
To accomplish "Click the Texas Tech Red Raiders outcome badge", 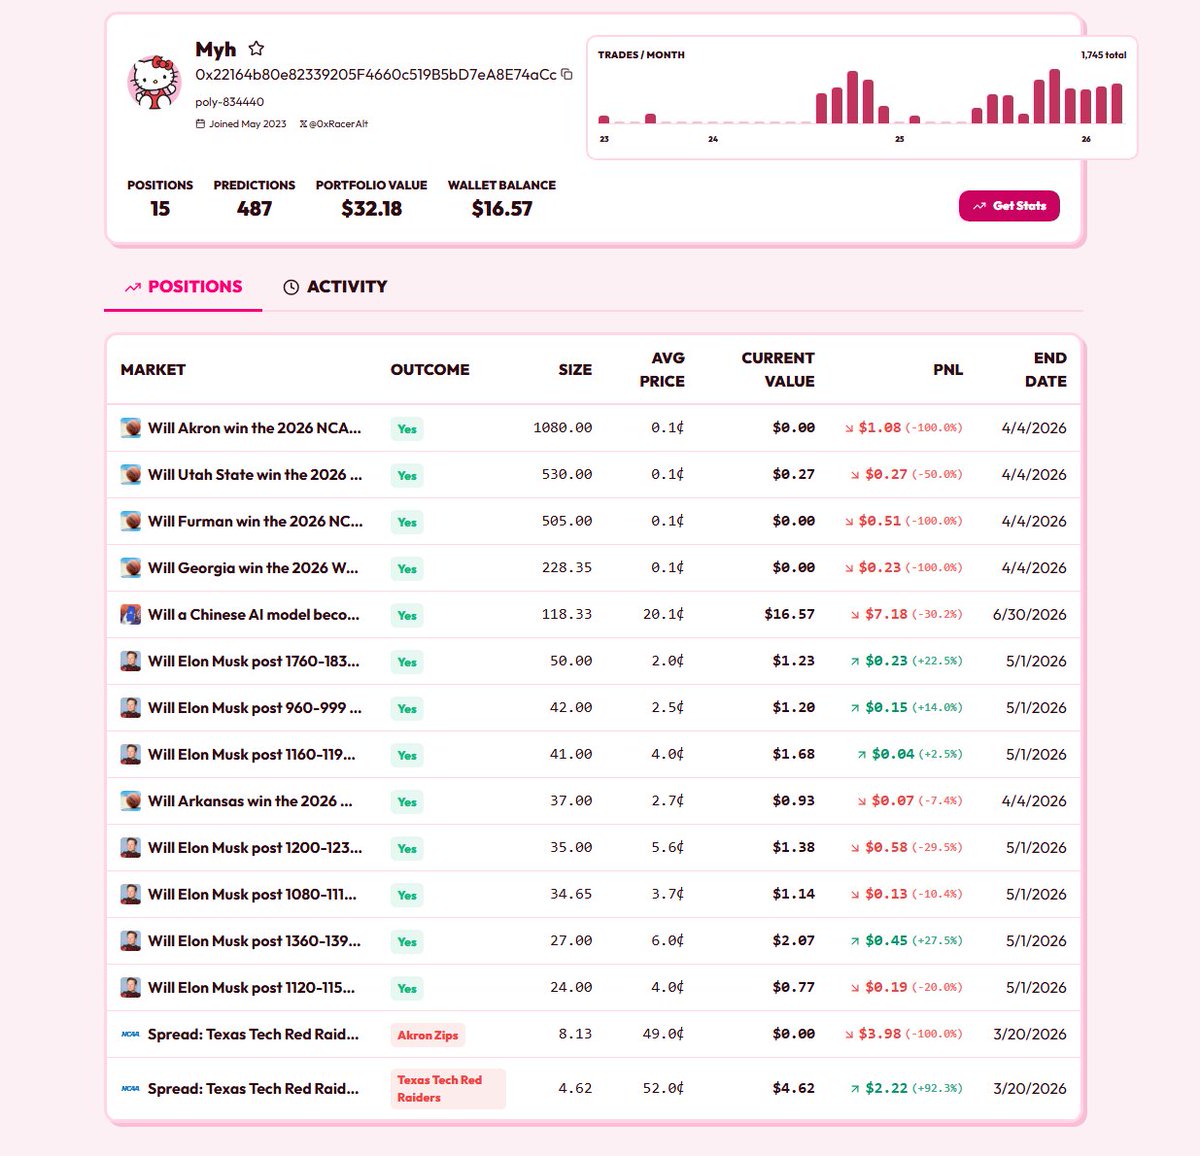I will (448, 1089).
